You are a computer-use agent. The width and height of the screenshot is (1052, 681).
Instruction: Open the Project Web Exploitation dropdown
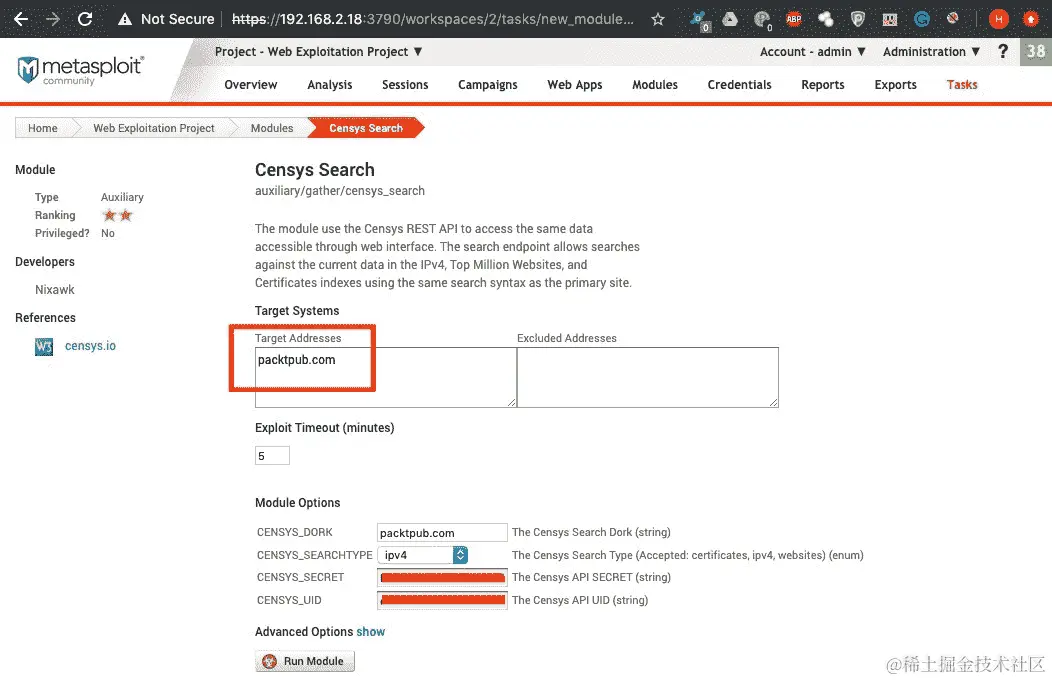click(319, 52)
